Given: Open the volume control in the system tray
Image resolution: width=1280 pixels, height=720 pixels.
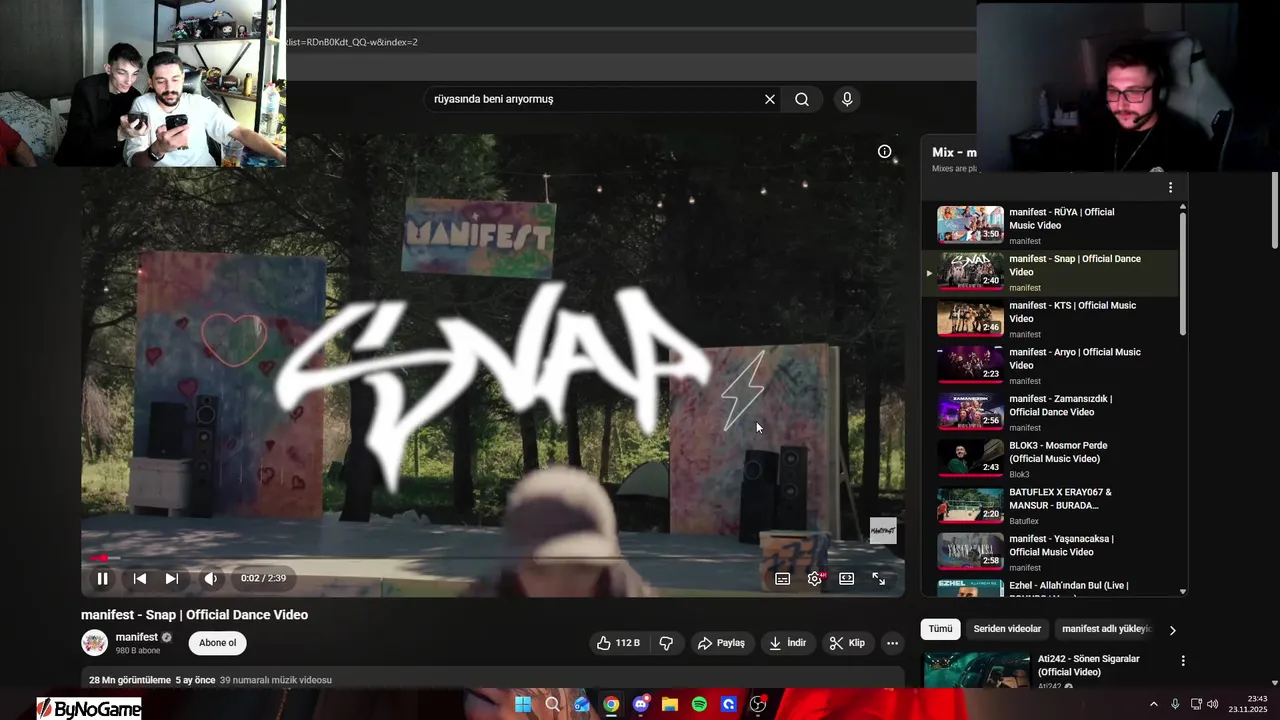Looking at the screenshot, I should point(1213,704).
